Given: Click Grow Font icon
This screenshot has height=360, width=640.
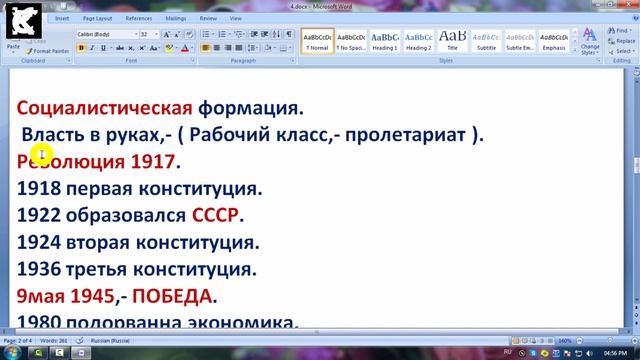Looking at the screenshot, I should pyautogui.click(x=167, y=35).
